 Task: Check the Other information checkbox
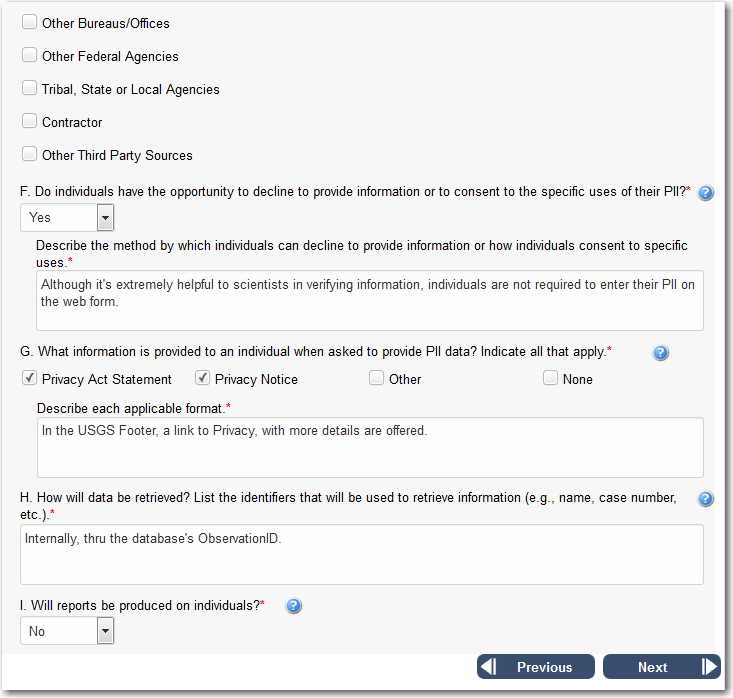click(x=377, y=378)
